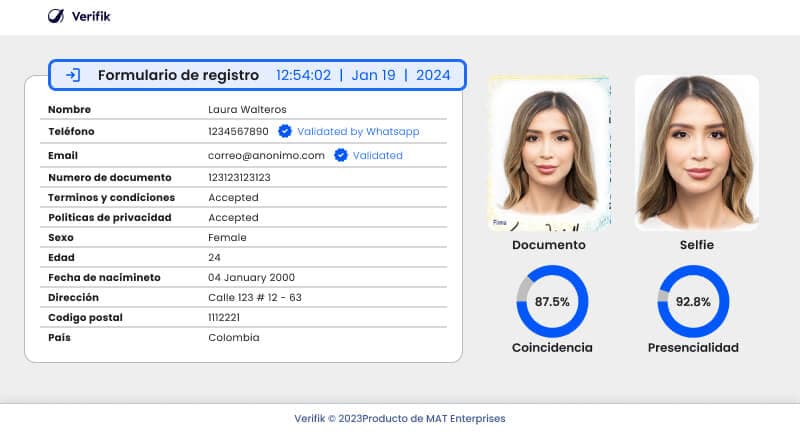Click the Presencialidad label
This screenshot has width=800, height=432.
693,347
